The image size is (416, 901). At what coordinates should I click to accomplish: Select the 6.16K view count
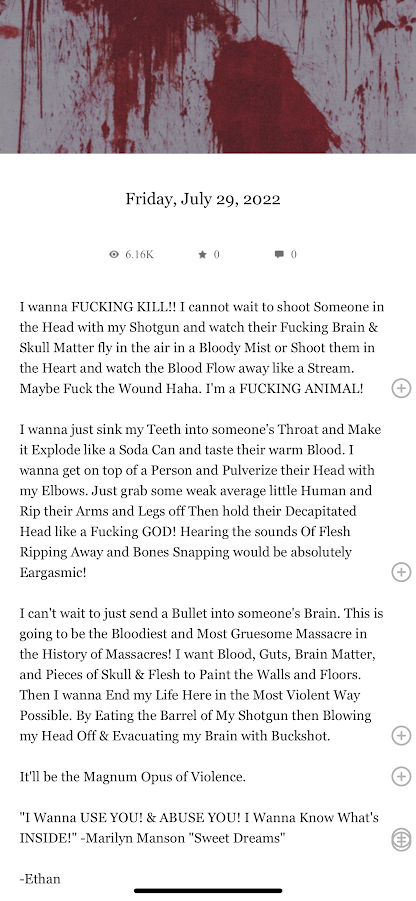[x=140, y=255]
